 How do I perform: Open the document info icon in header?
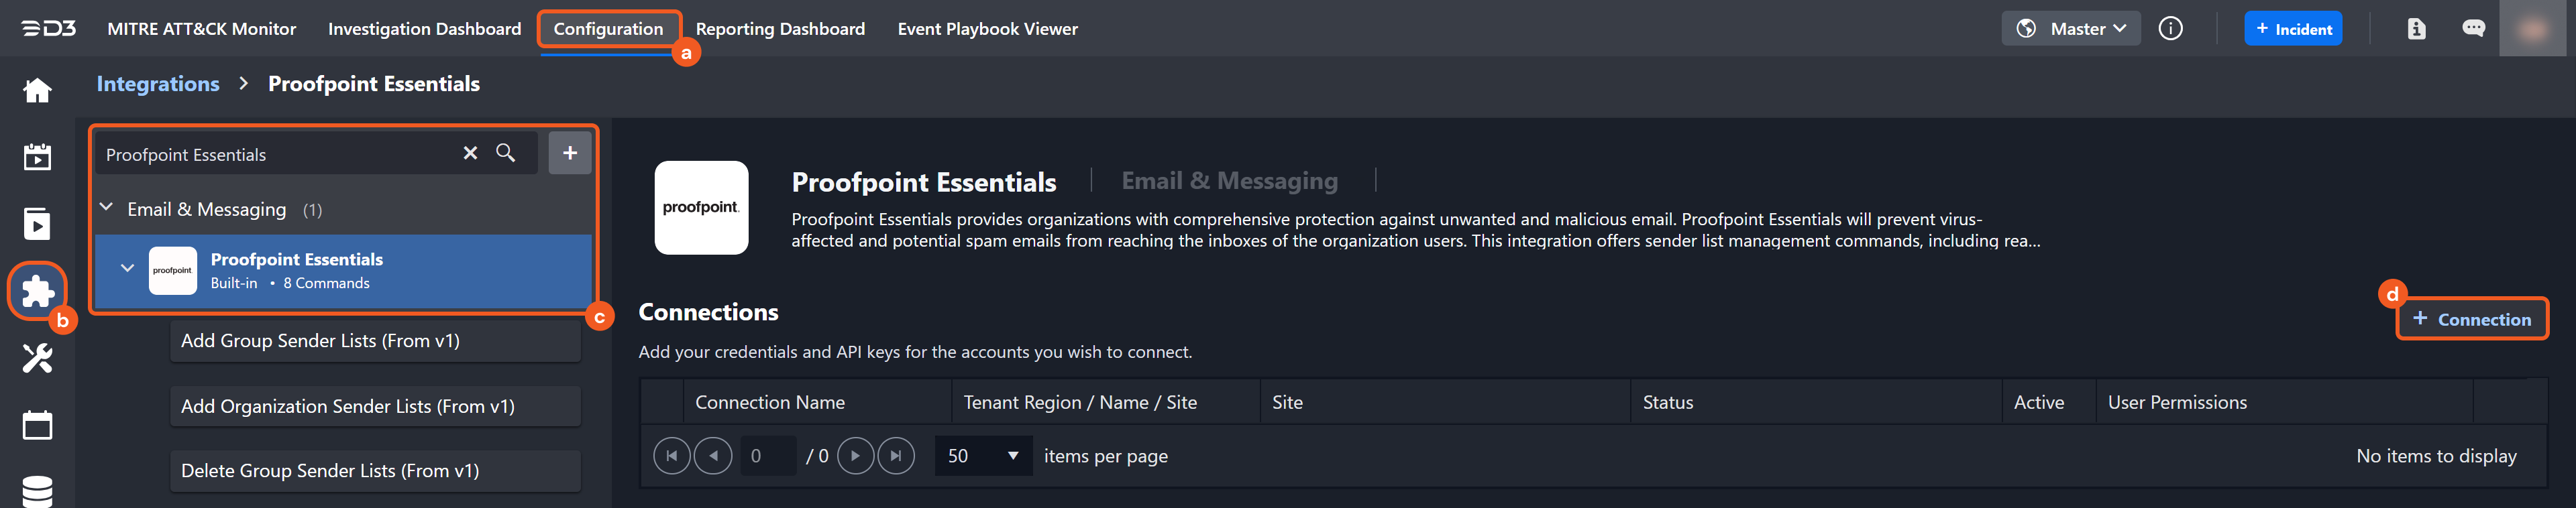point(2416,29)
